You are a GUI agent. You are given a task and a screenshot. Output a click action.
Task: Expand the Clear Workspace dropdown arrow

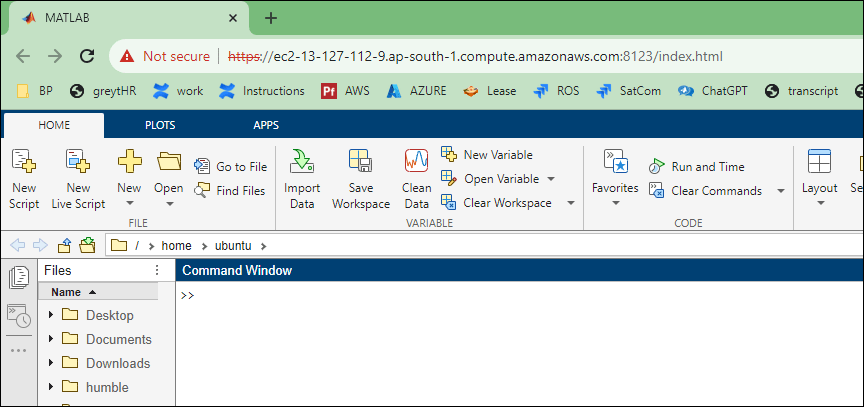[571, 203]
